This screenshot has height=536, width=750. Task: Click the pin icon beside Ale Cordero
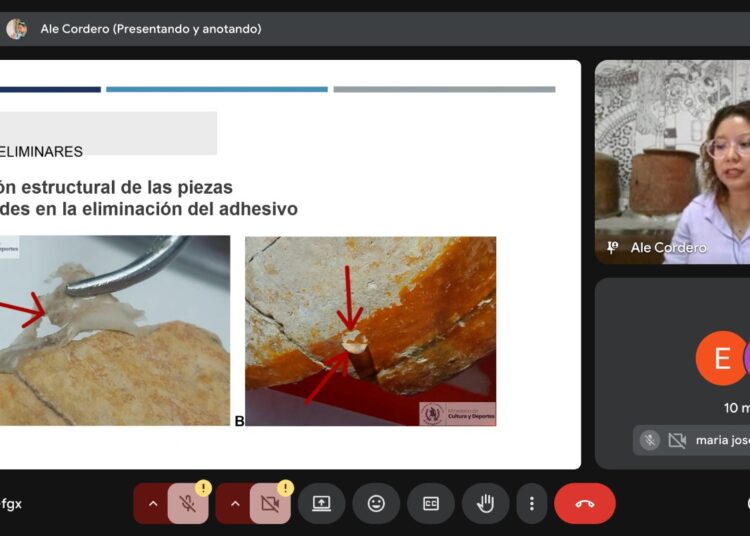[x=612, y=247]
